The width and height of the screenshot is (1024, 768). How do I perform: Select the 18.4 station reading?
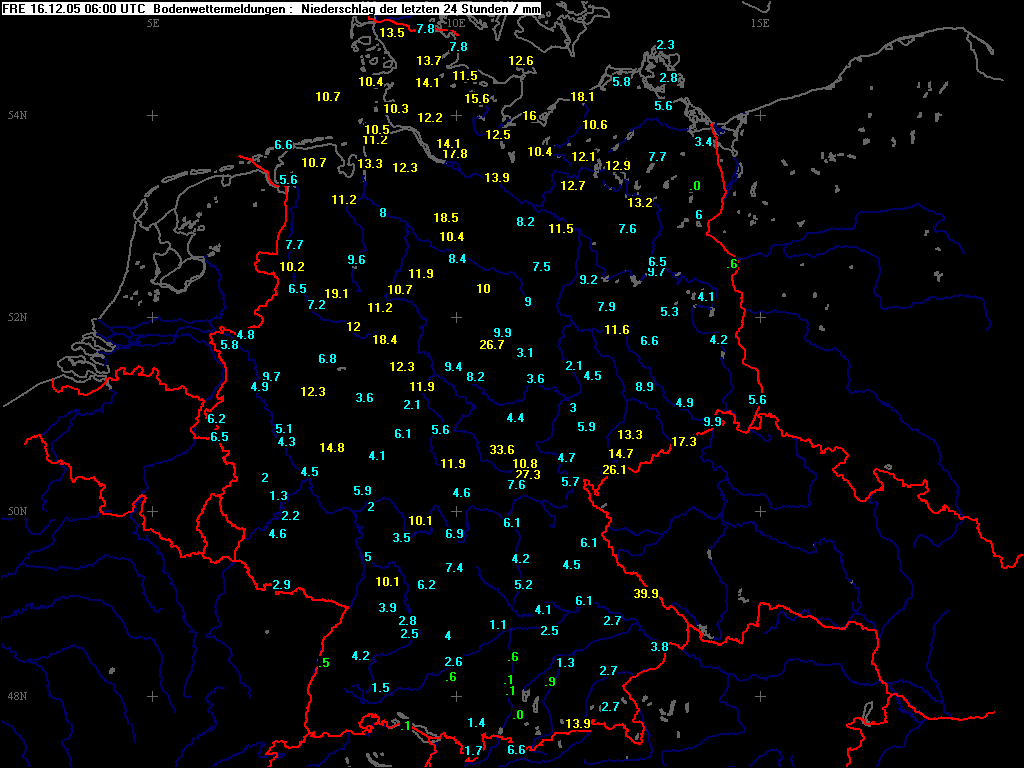(385, 339)
